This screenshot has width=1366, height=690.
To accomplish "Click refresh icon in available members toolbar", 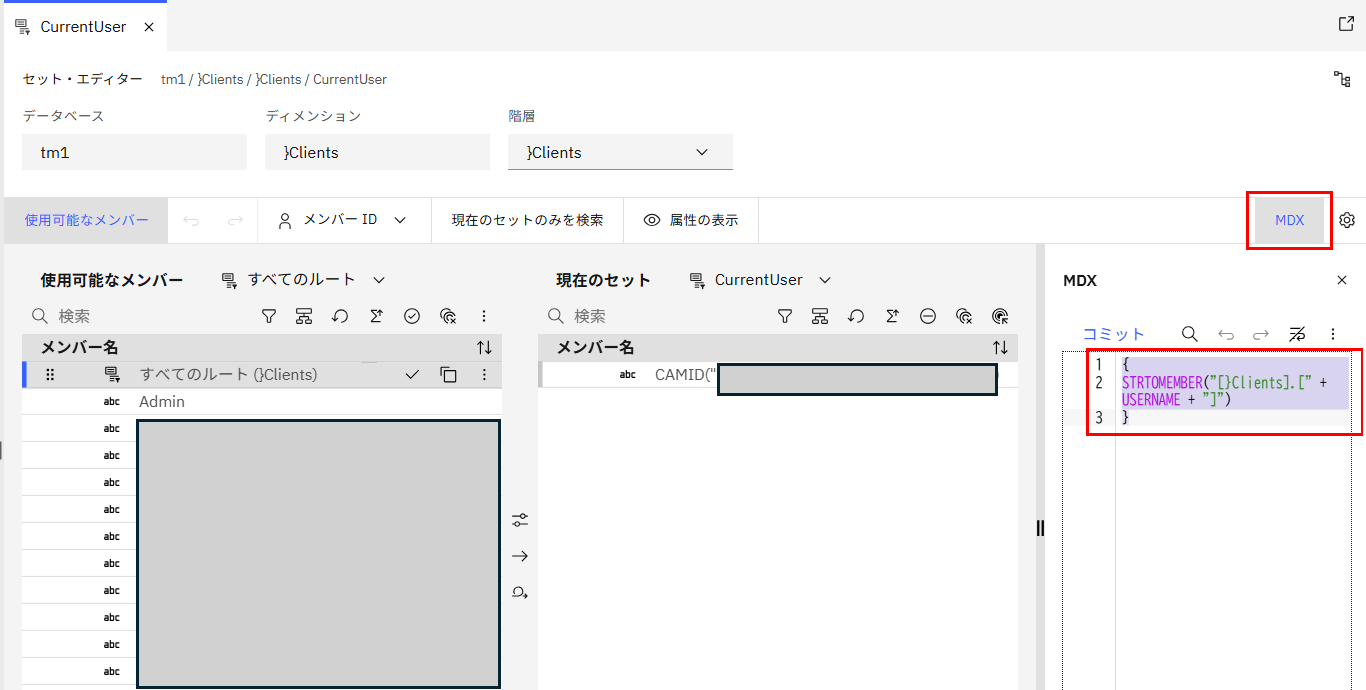I will pos(340,316).
